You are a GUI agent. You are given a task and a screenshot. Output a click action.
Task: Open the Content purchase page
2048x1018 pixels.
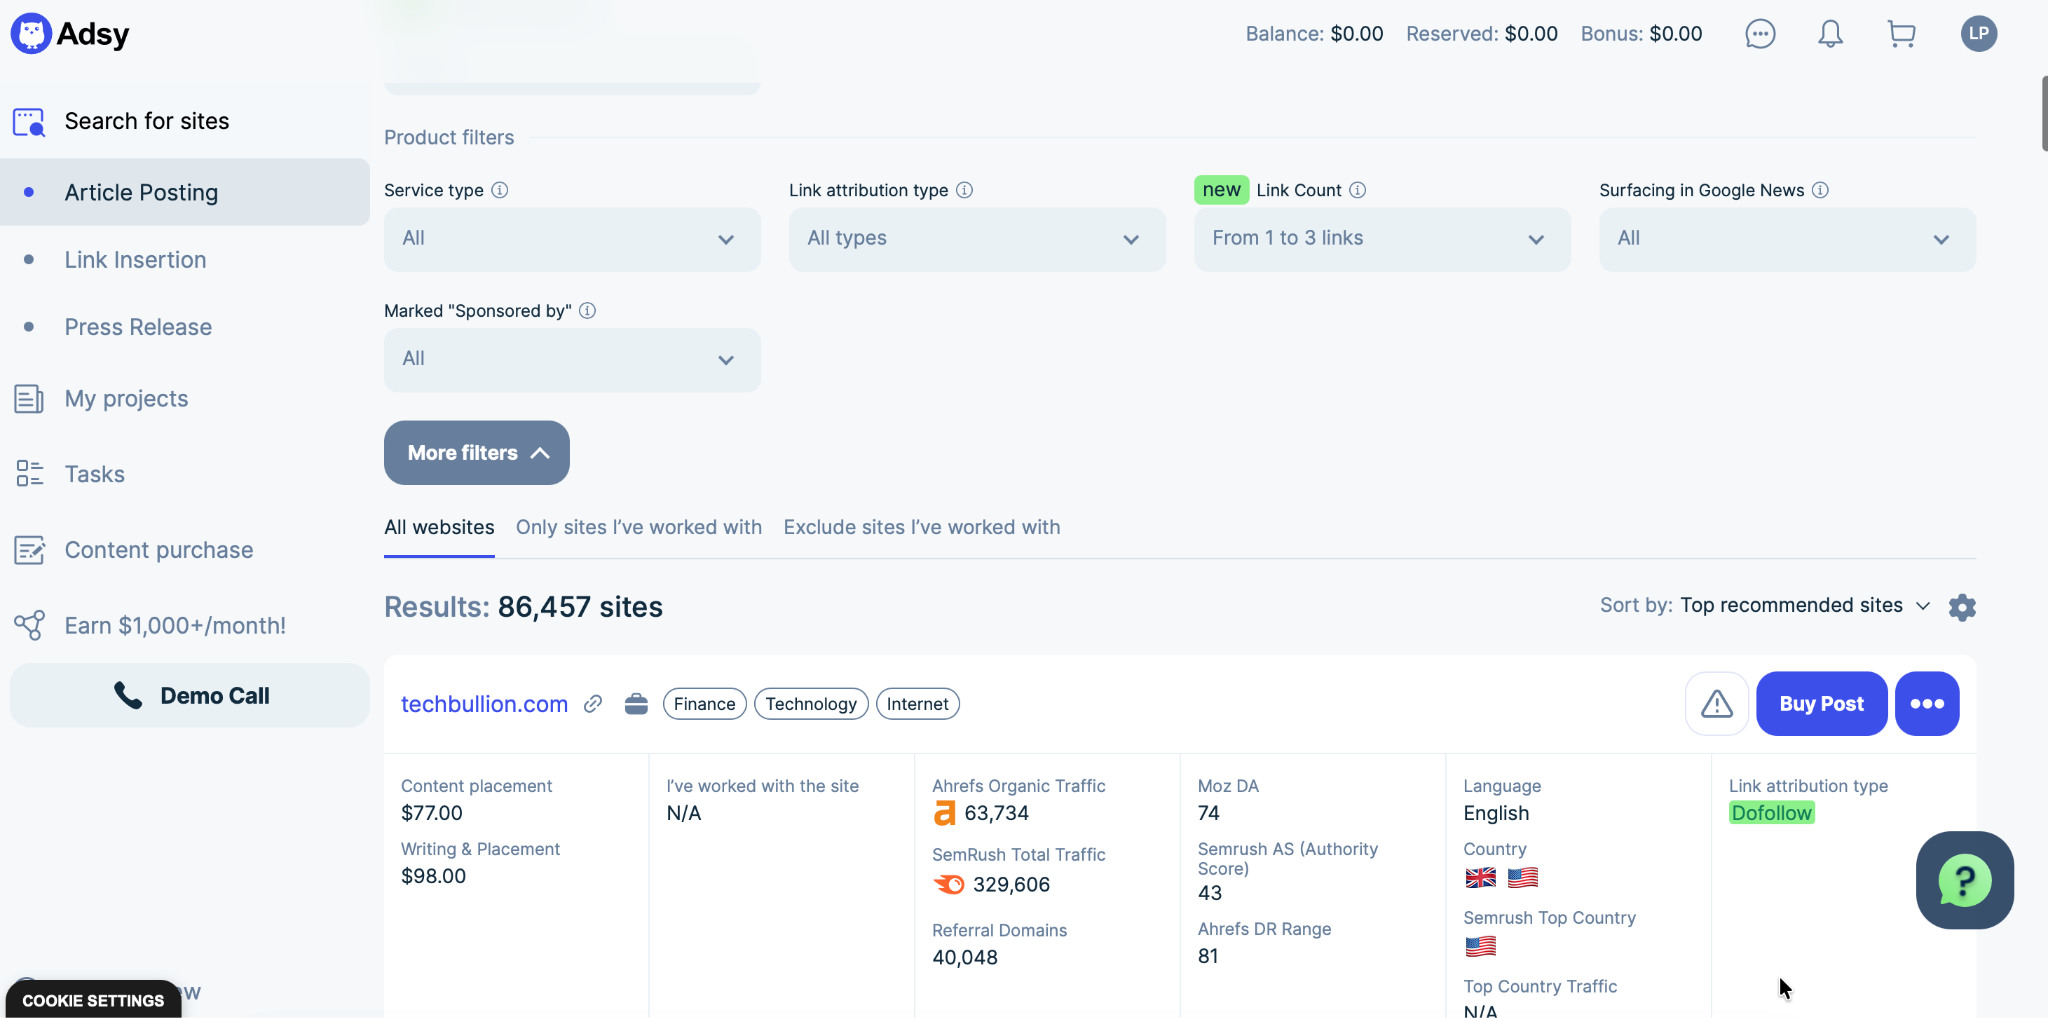pos(159,550)
